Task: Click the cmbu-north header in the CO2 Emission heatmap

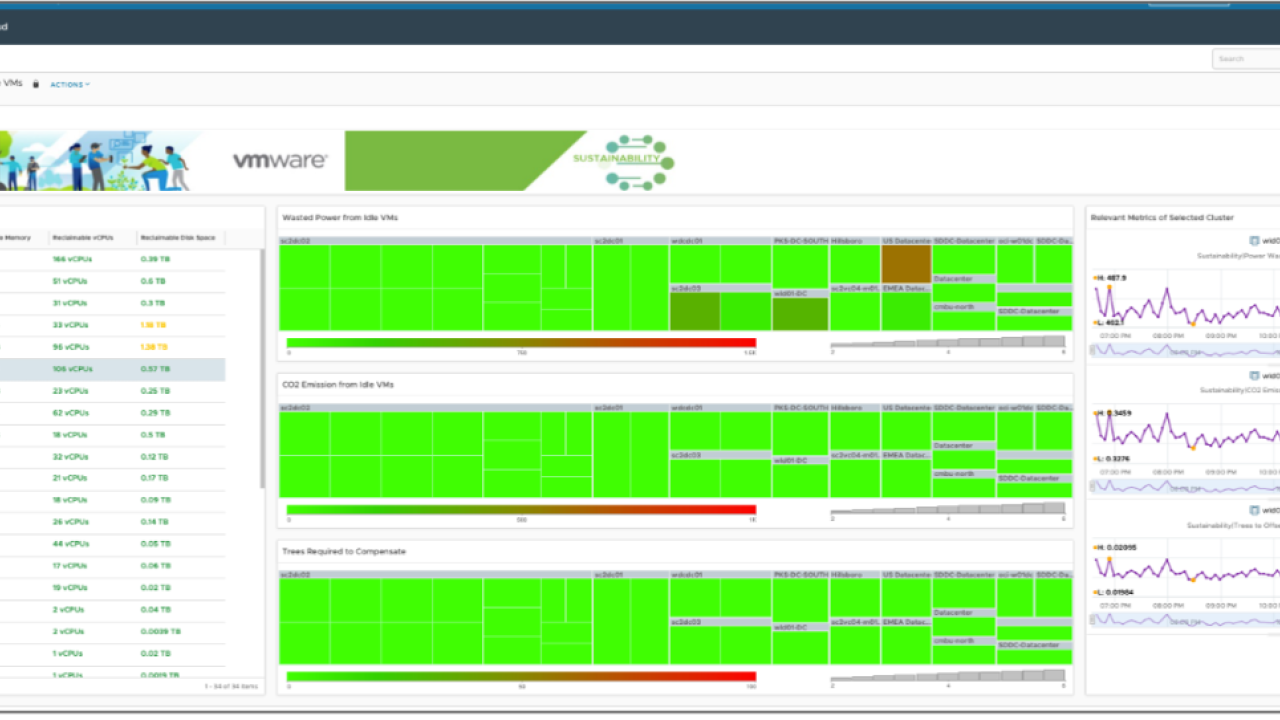Action: pos(964,473)
